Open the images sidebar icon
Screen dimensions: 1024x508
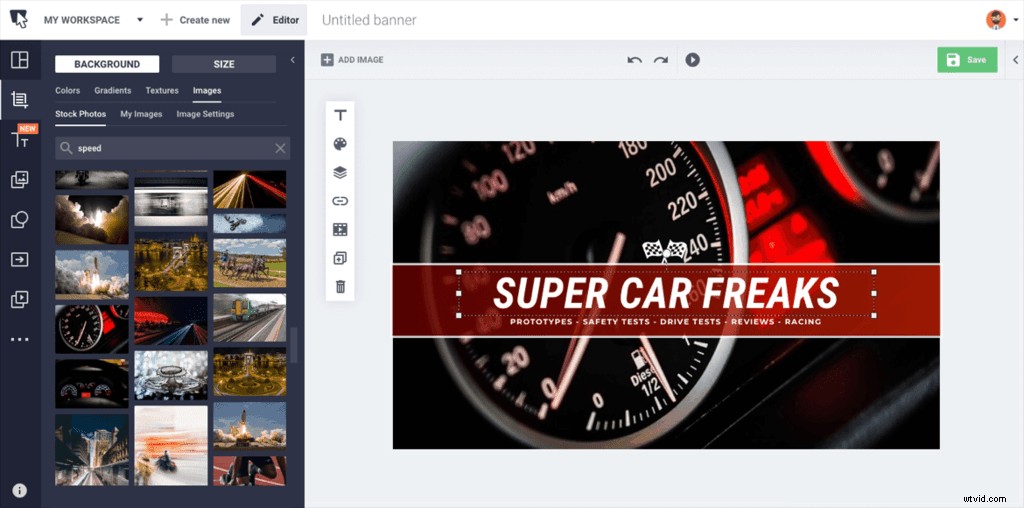click(20, 180)
